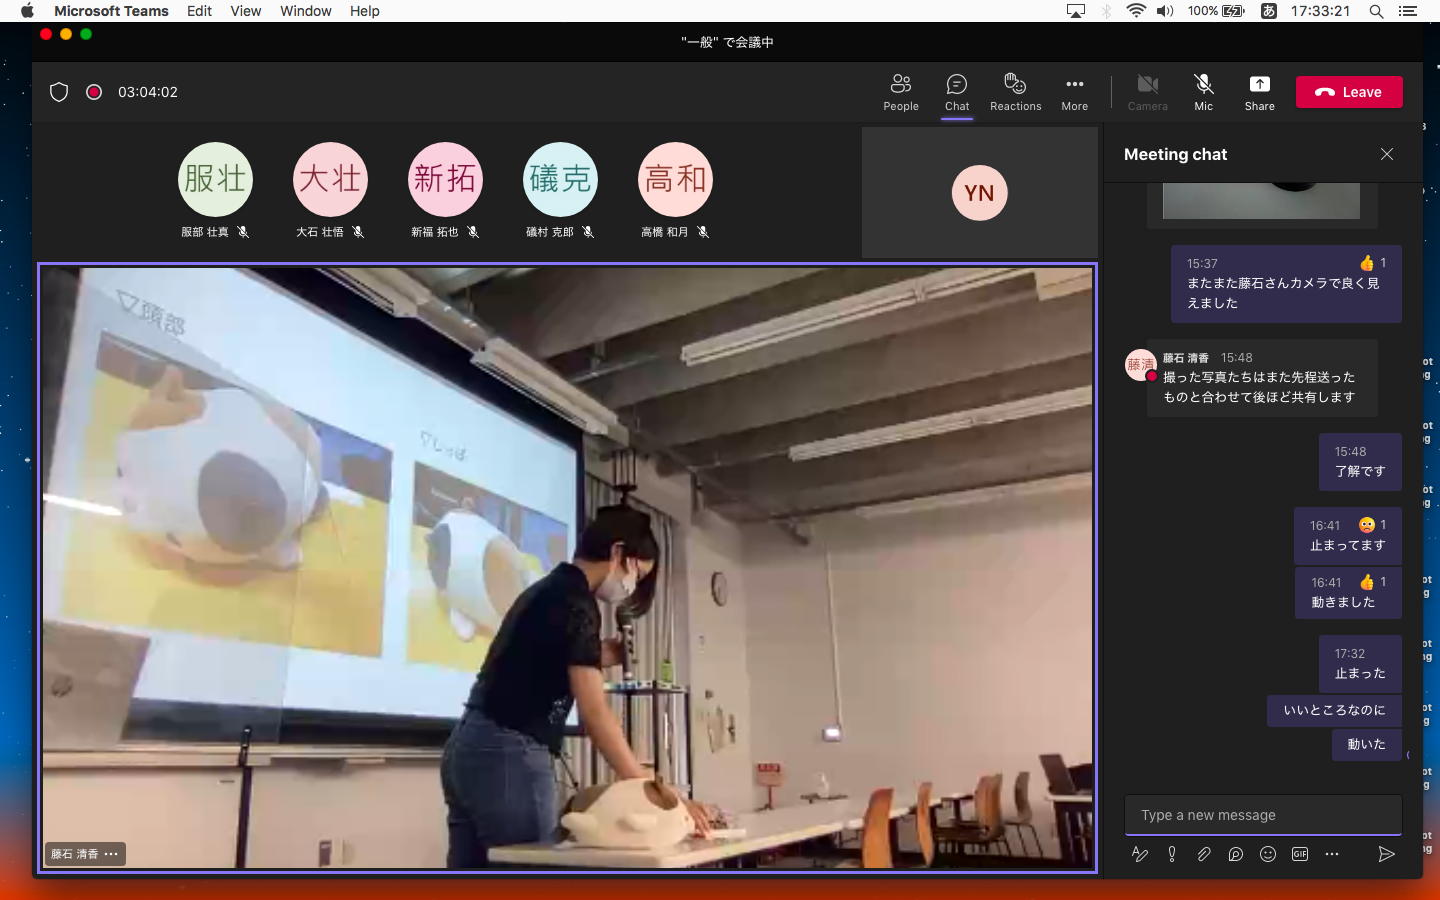Viewport: 1440px width, 900px height.
Task: Unmute the Mic button
Action: pos(1204,92)
